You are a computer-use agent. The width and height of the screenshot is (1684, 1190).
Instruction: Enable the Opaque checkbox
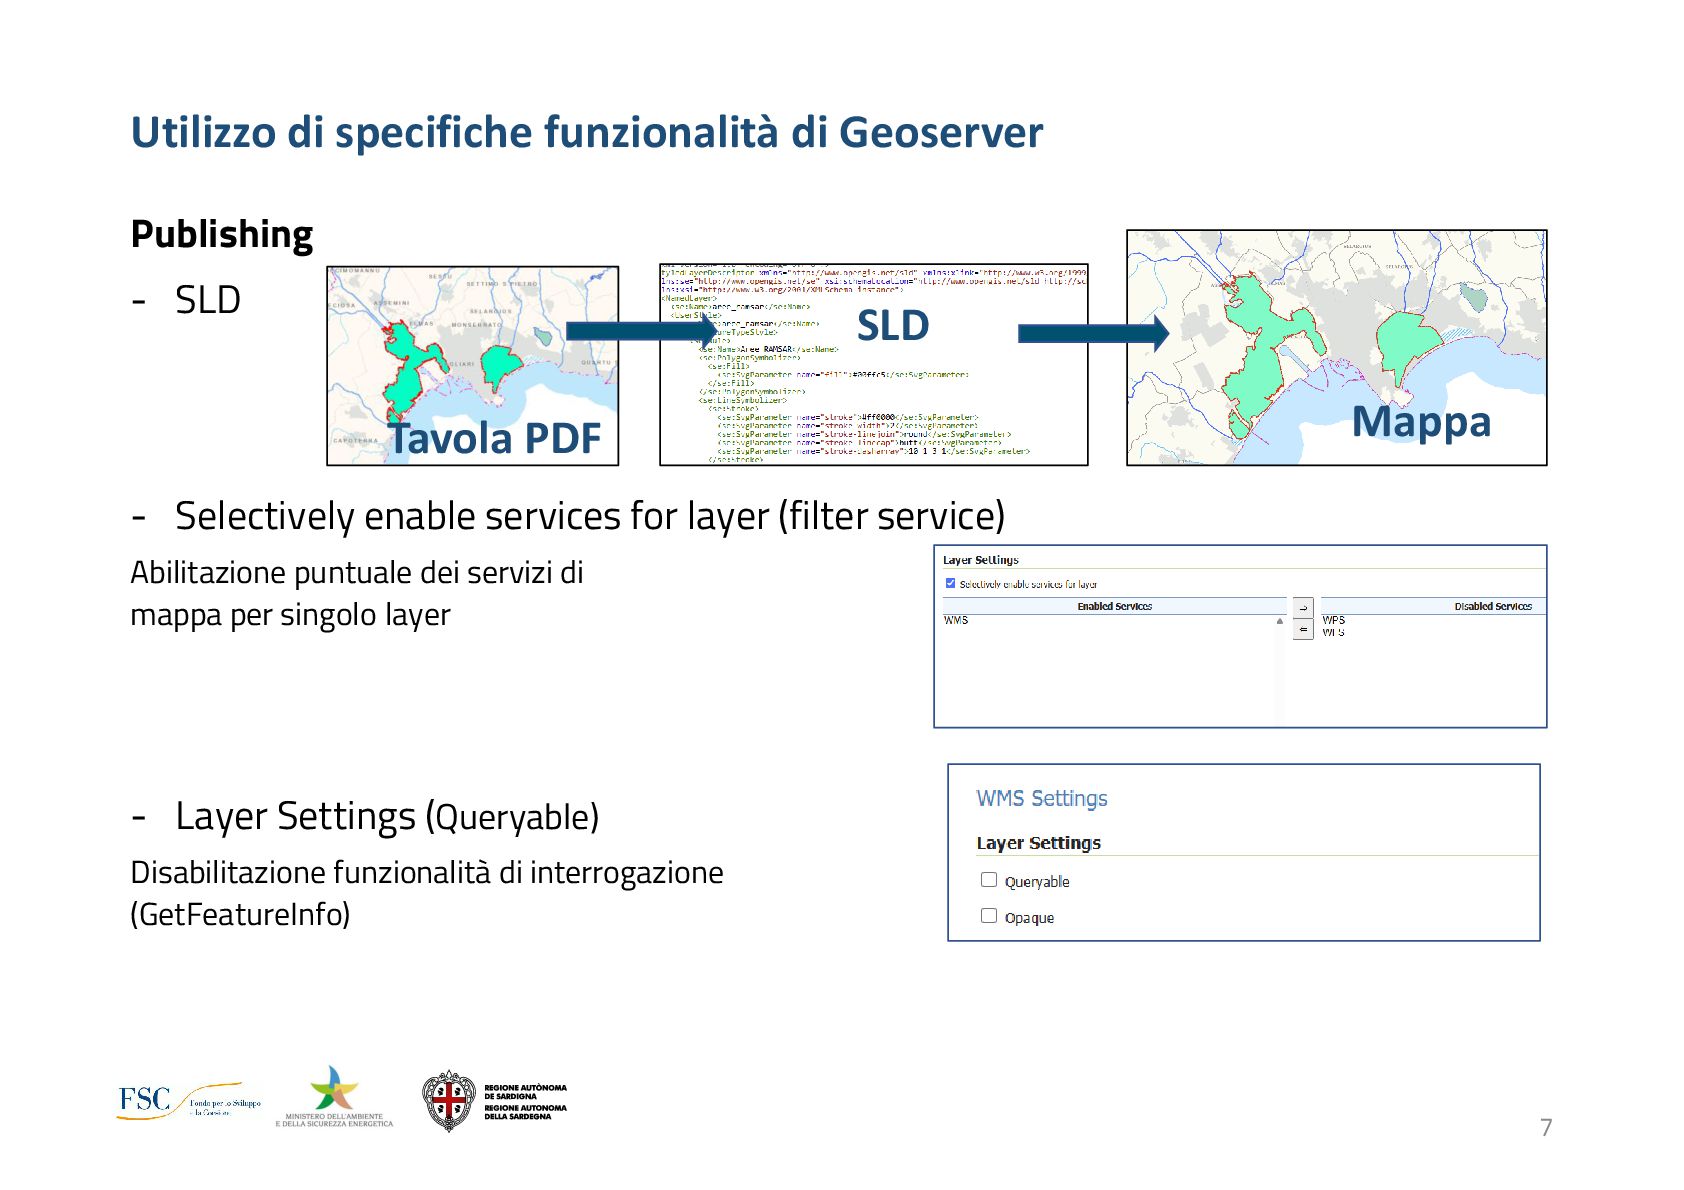point(989,916)
